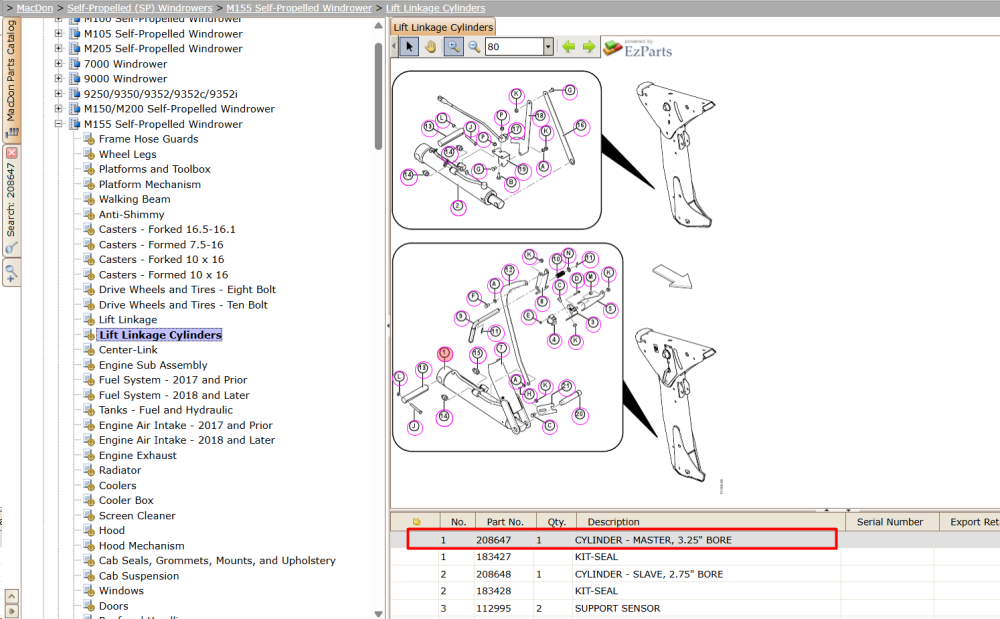Viewport: 1000px width, 619px height.
Task: Select the zoom in magnifier tool
Action: click(453, 47)
